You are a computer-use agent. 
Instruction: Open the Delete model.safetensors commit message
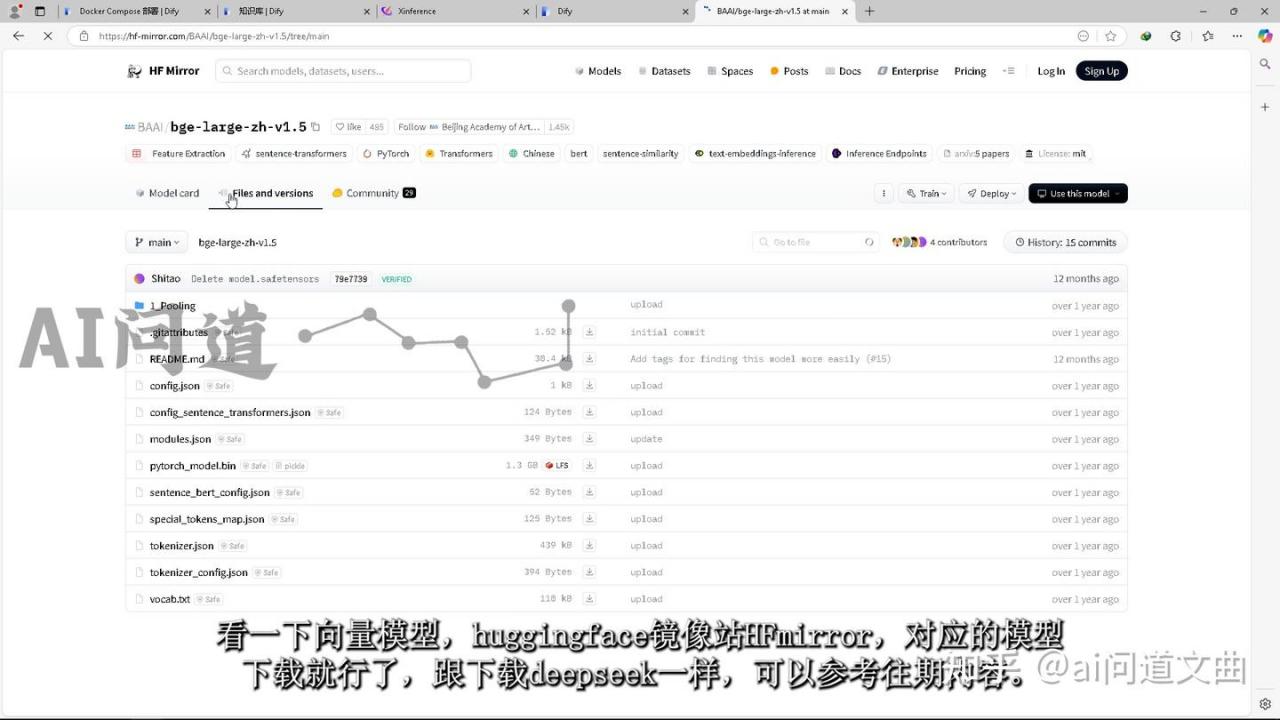click(x=255, y=279)
